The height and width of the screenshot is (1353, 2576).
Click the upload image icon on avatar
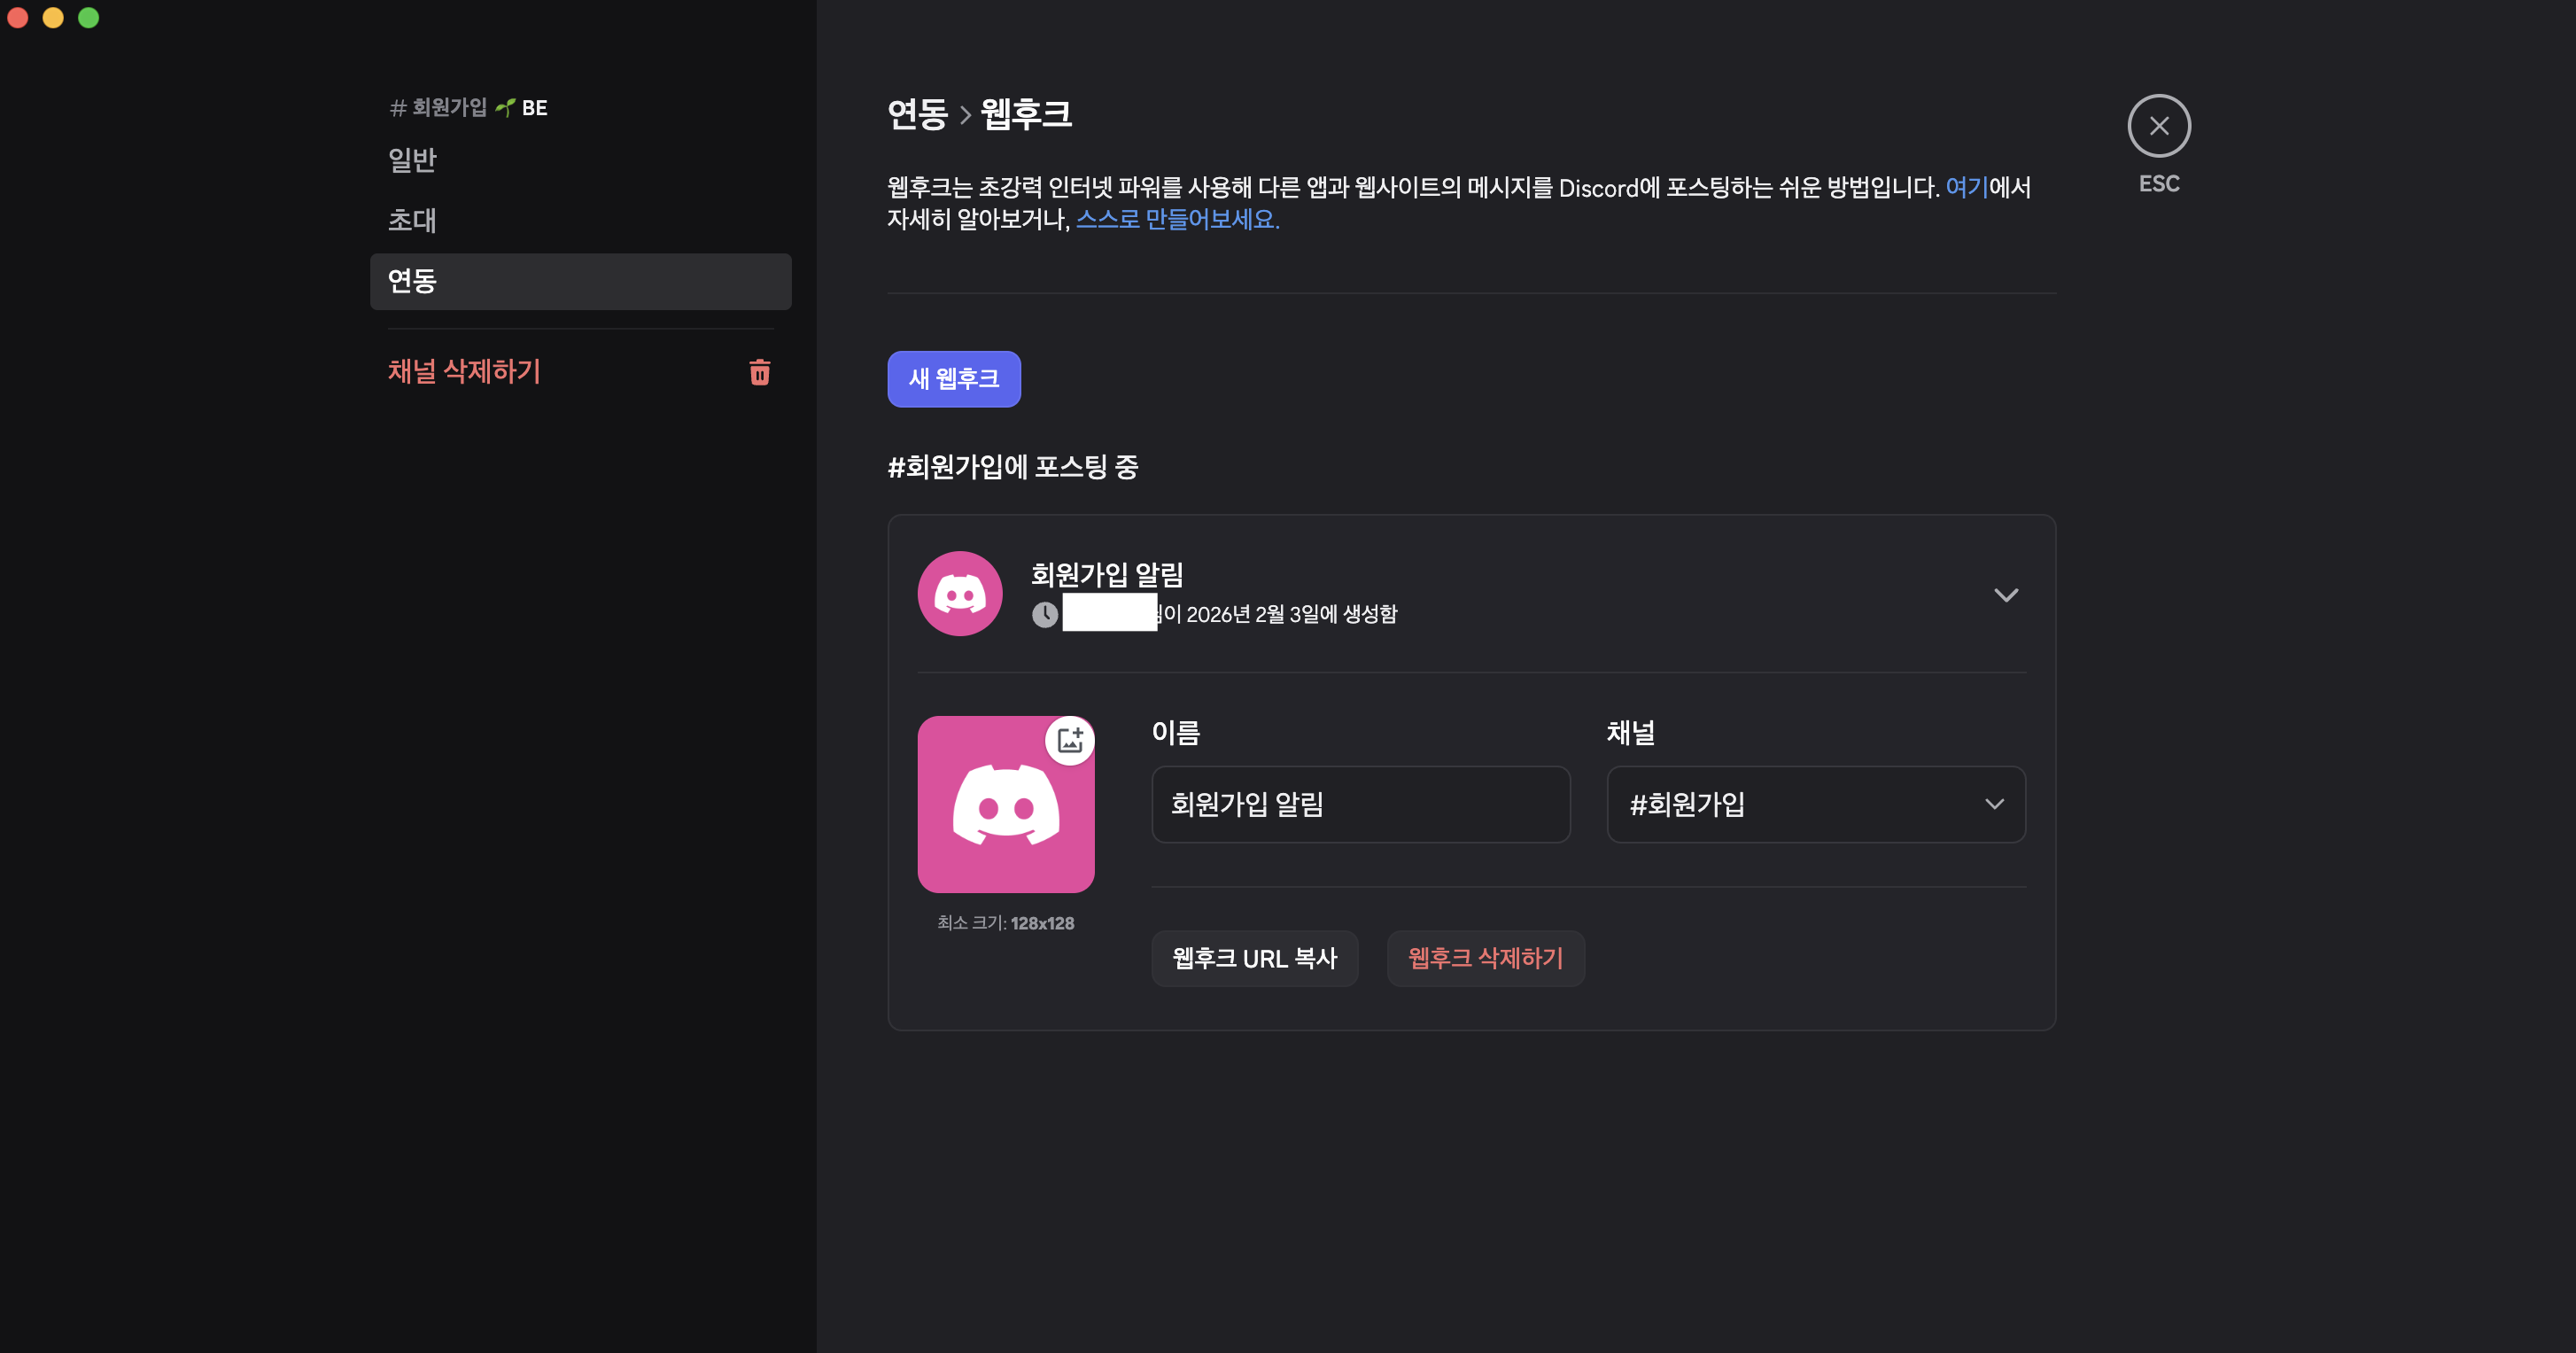pos(1069,740)
